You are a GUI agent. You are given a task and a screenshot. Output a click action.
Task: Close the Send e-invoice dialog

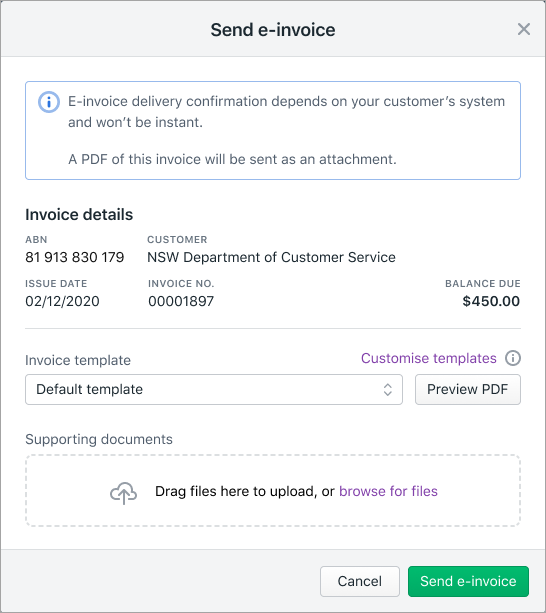click(524, 29)
